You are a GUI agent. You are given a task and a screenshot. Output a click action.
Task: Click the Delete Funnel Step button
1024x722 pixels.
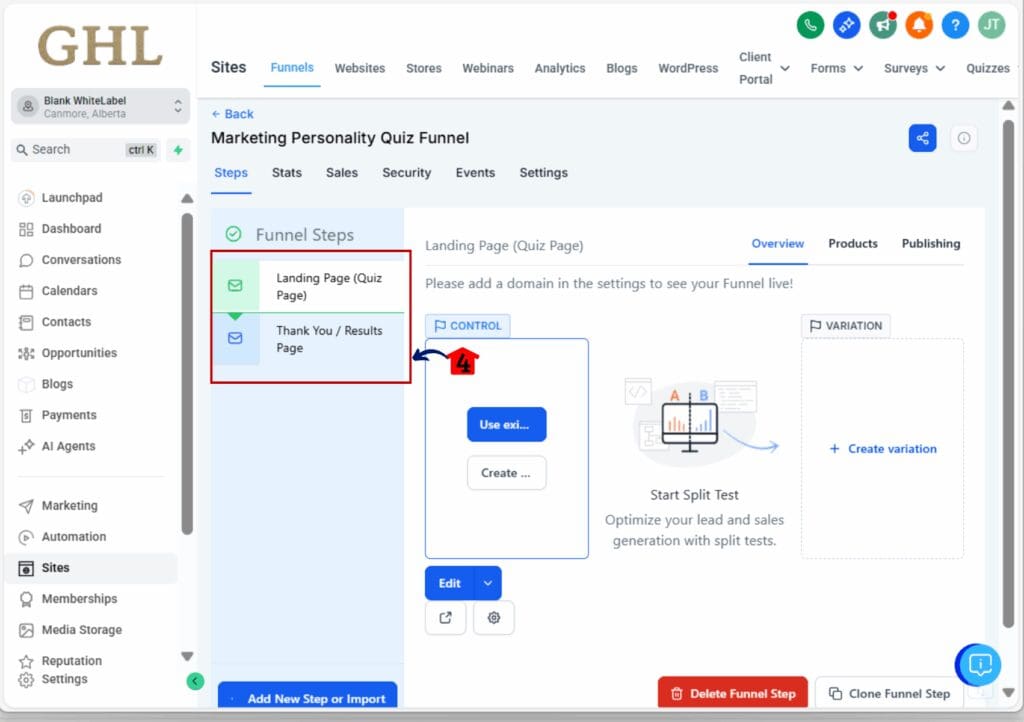[x=732, y=691]
